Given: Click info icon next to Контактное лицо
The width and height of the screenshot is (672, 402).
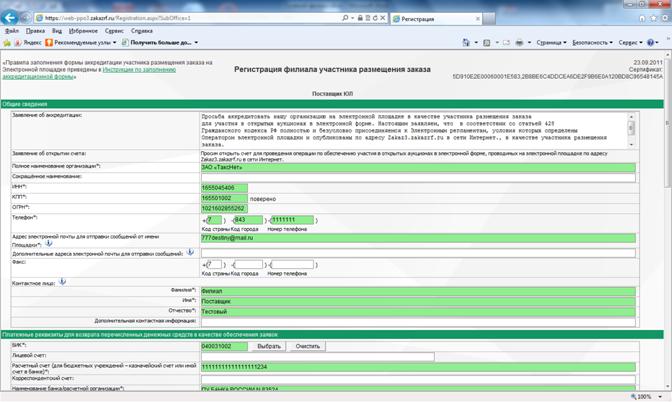Looking at the screenshot, I should (63, 282).
